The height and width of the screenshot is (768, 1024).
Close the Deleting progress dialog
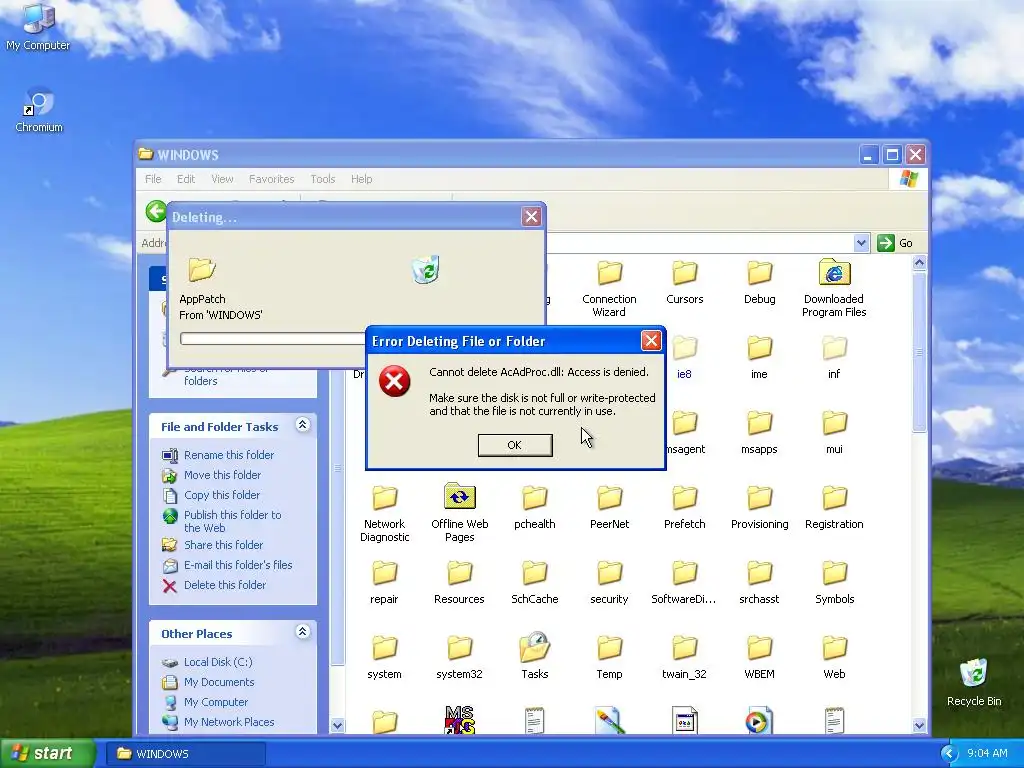click(x=532, y=217)
